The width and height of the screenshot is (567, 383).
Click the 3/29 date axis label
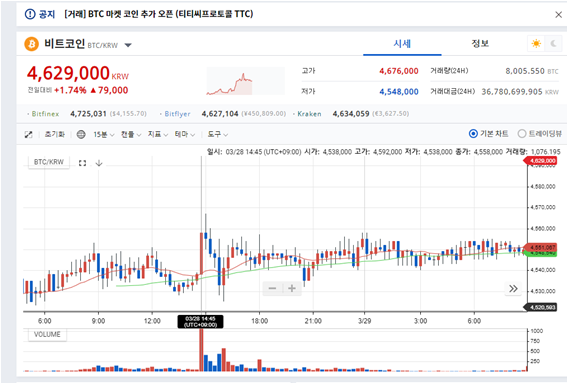click(364, 321)
